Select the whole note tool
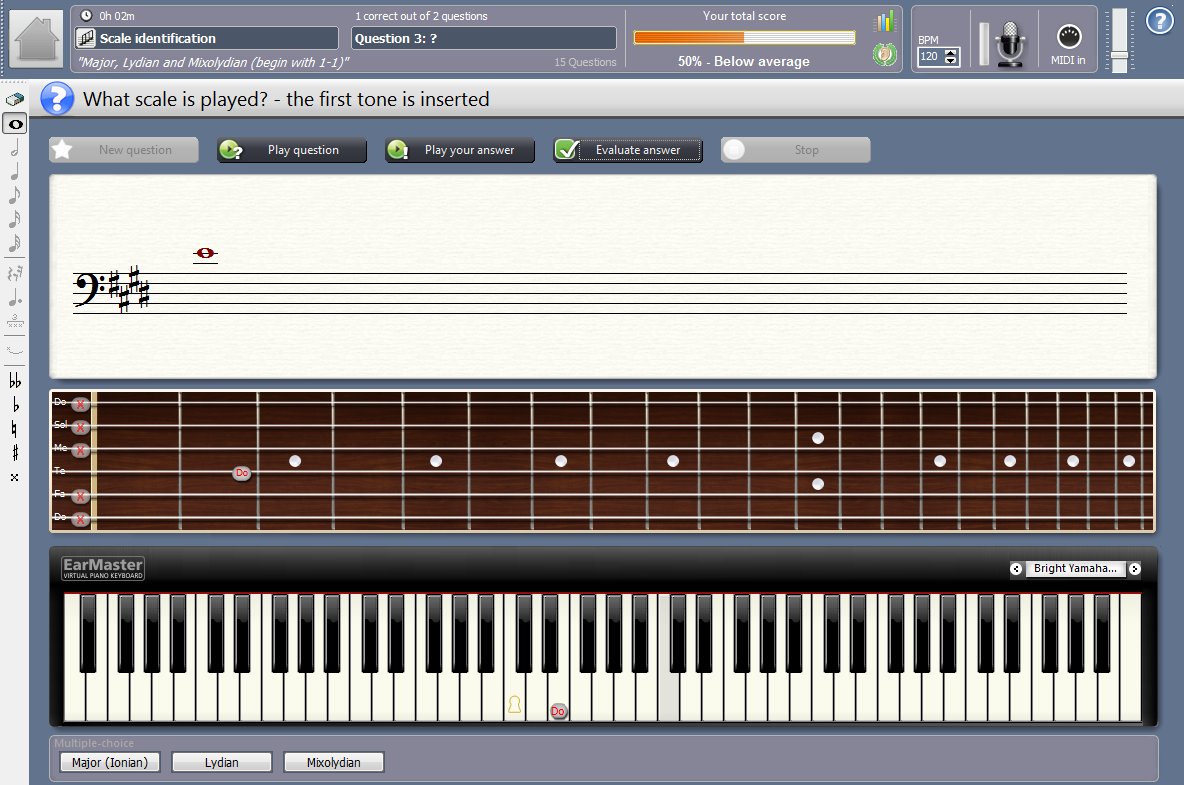This screenshot has height=785, width=1184. [x=15, y=124]
